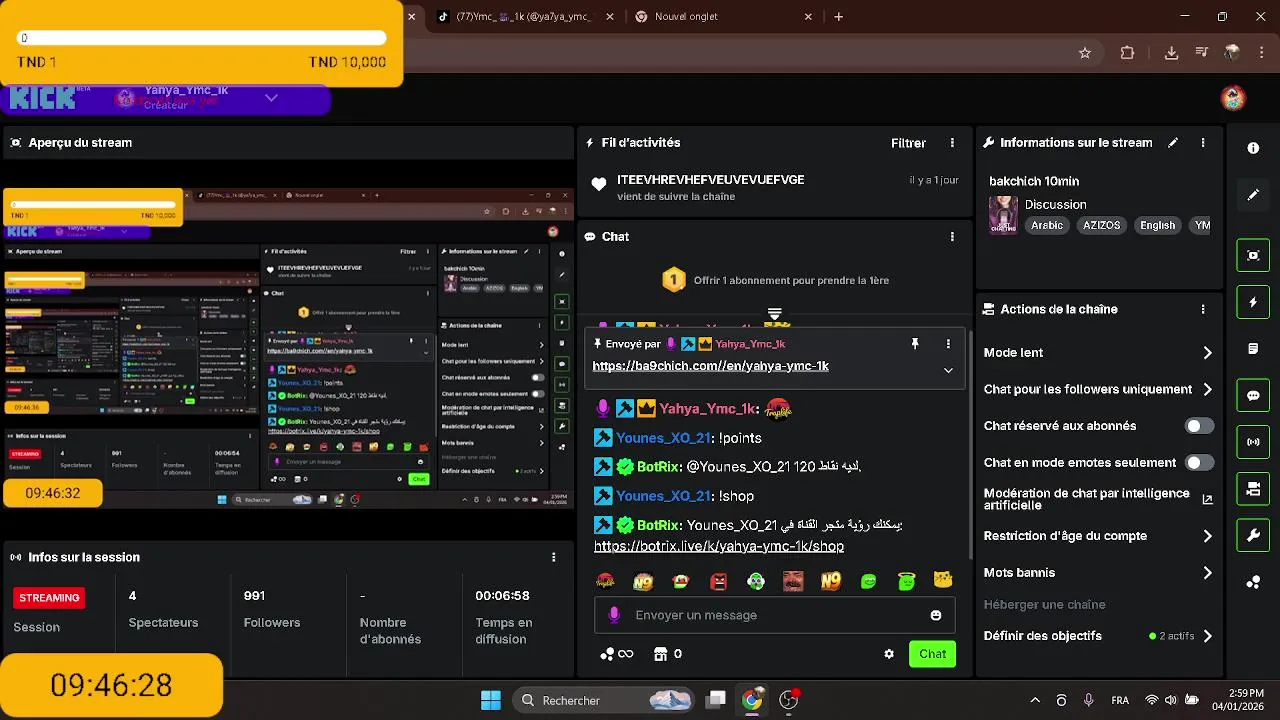
Task: Toggle the chat bubble panel icon in sidebar
Action: tap(1253, 395)
